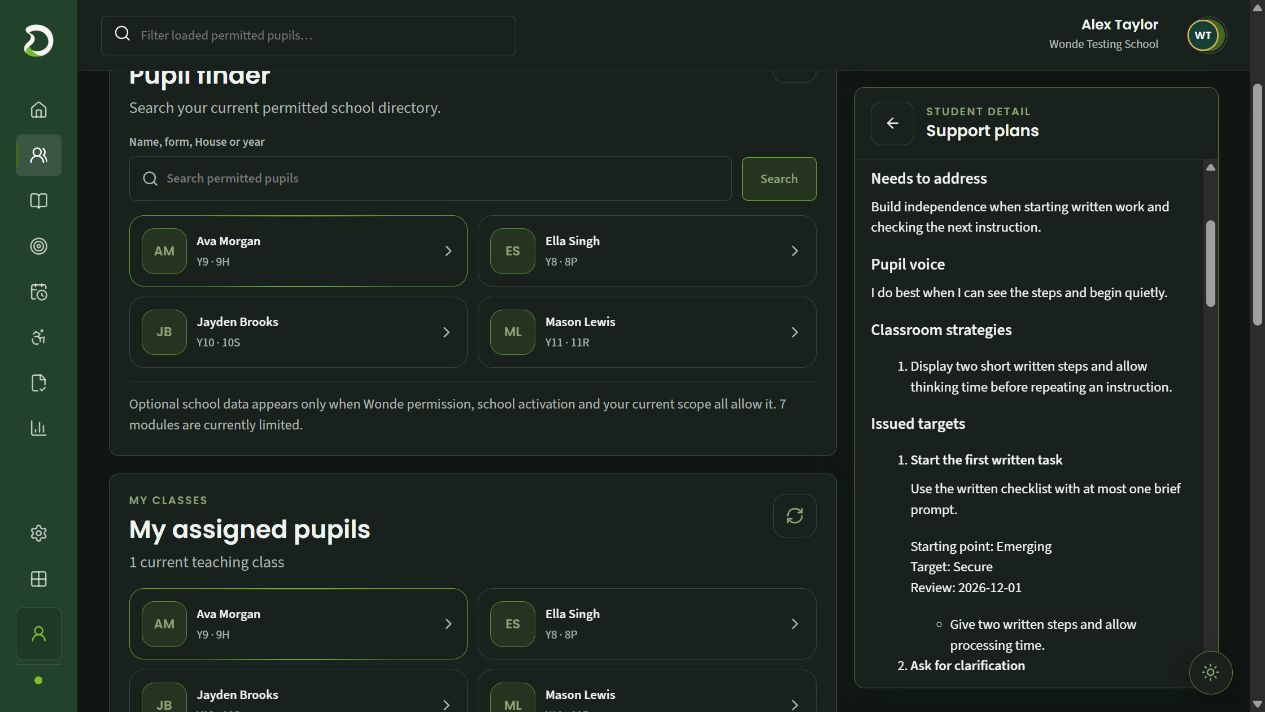This screenshot has height=712, width=1265.
Task: Click the Search button
Action: 779,179
